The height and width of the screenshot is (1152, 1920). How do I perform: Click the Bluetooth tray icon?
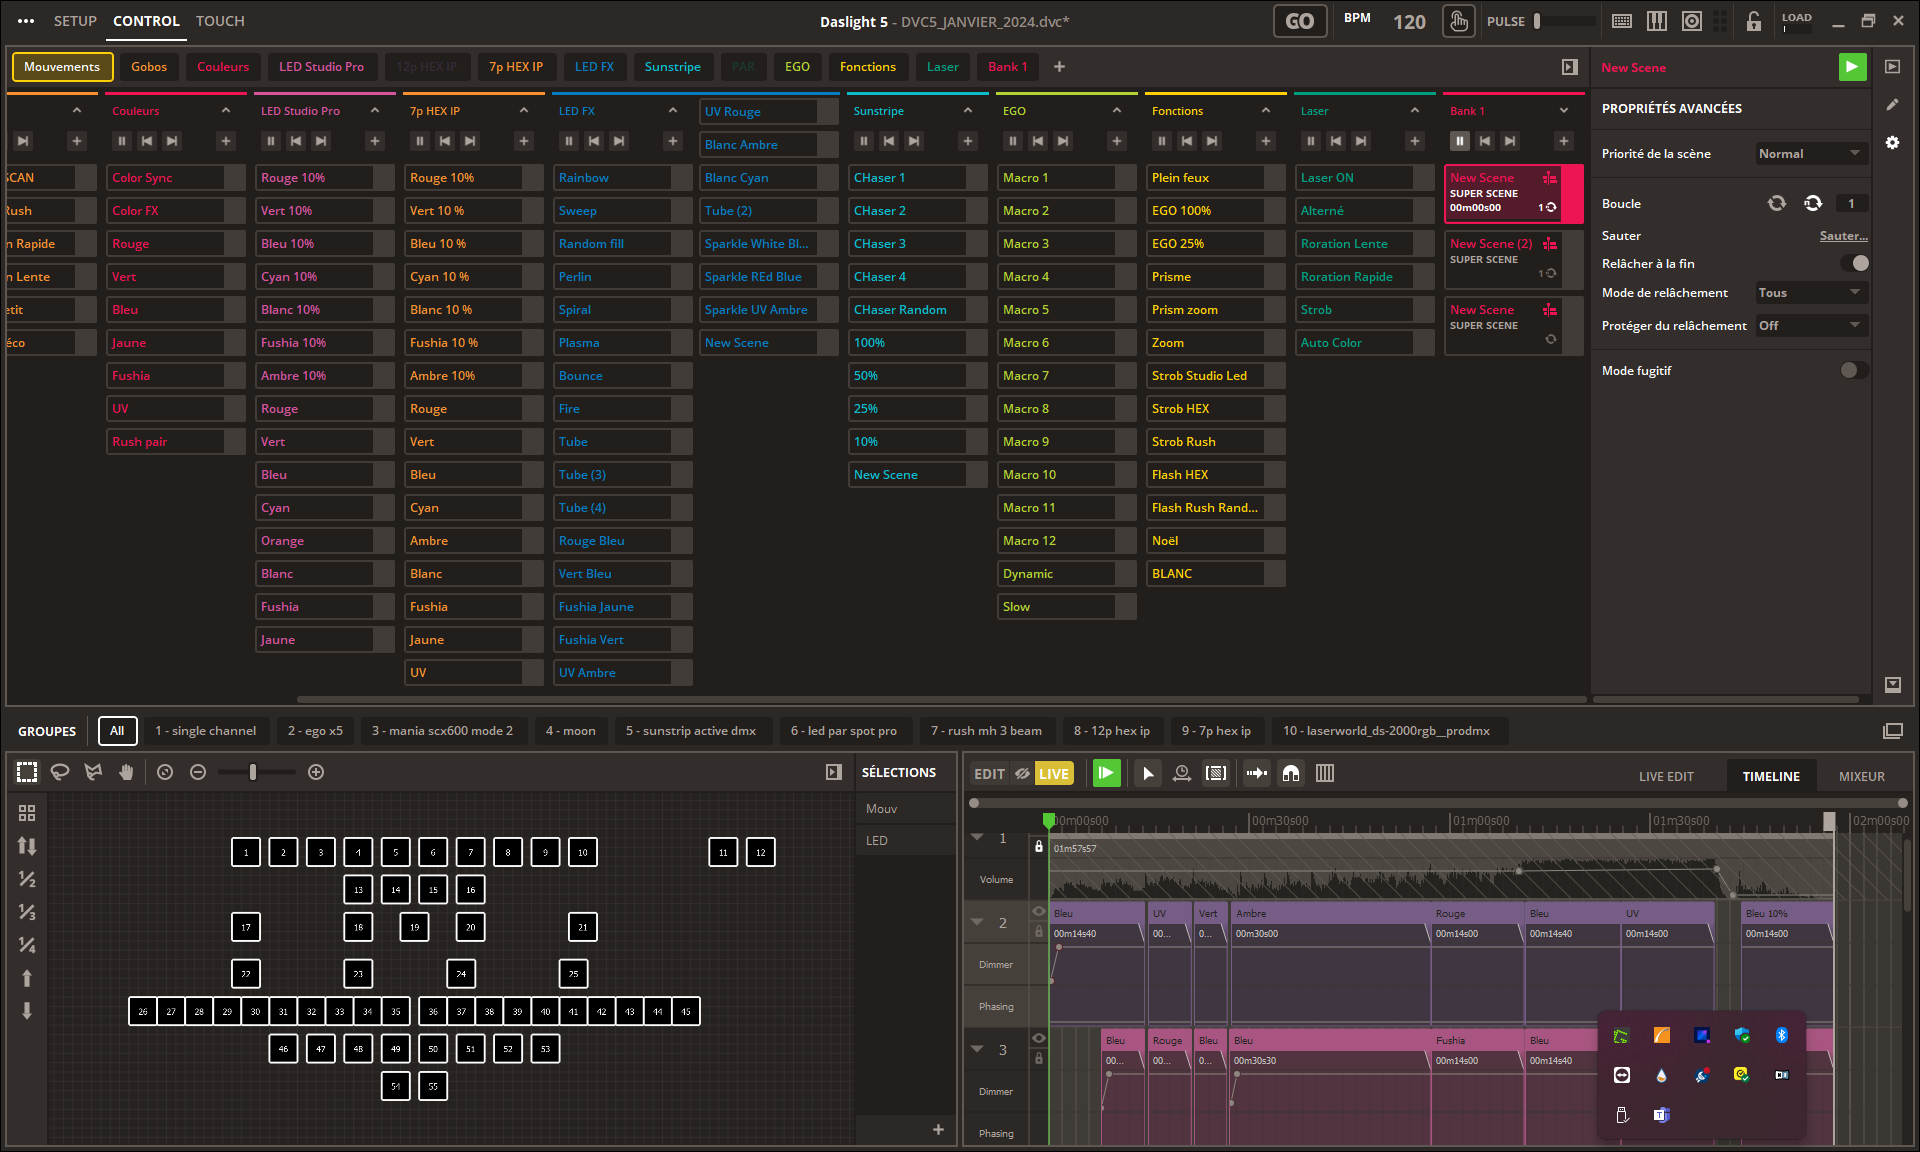click(x=1781, y=1035)
